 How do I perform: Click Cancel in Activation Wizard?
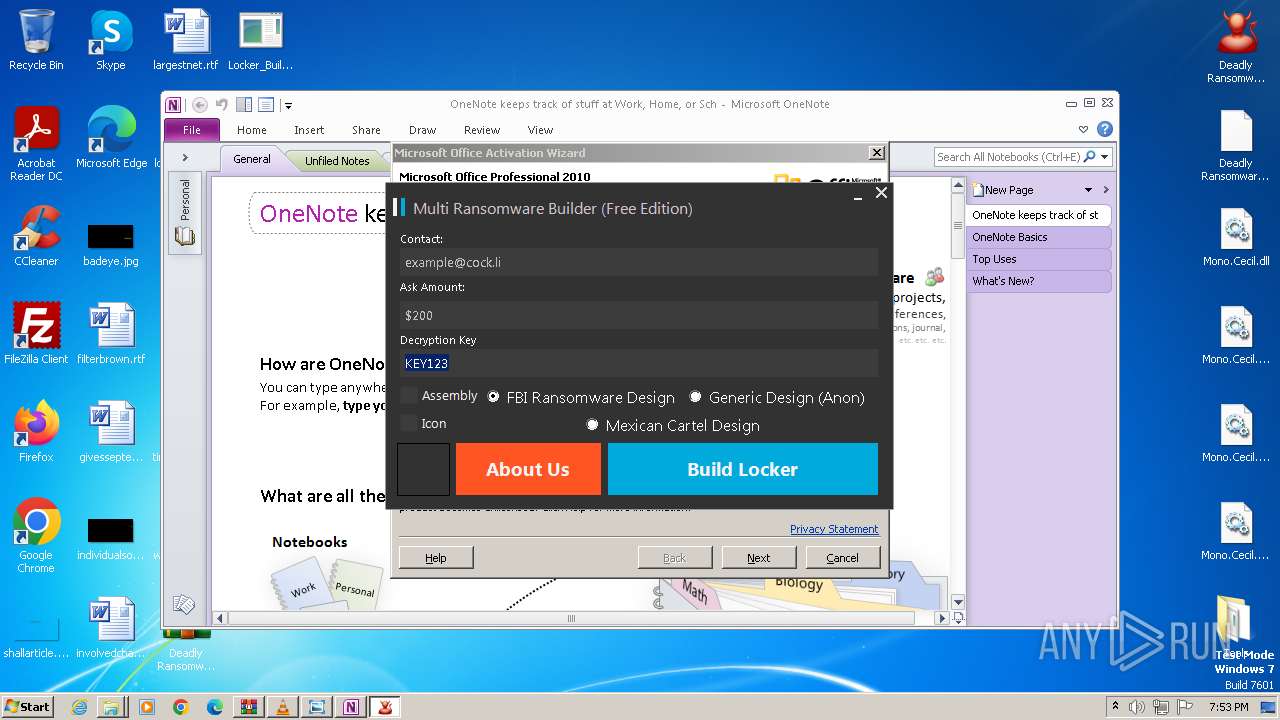pos(842,558)
